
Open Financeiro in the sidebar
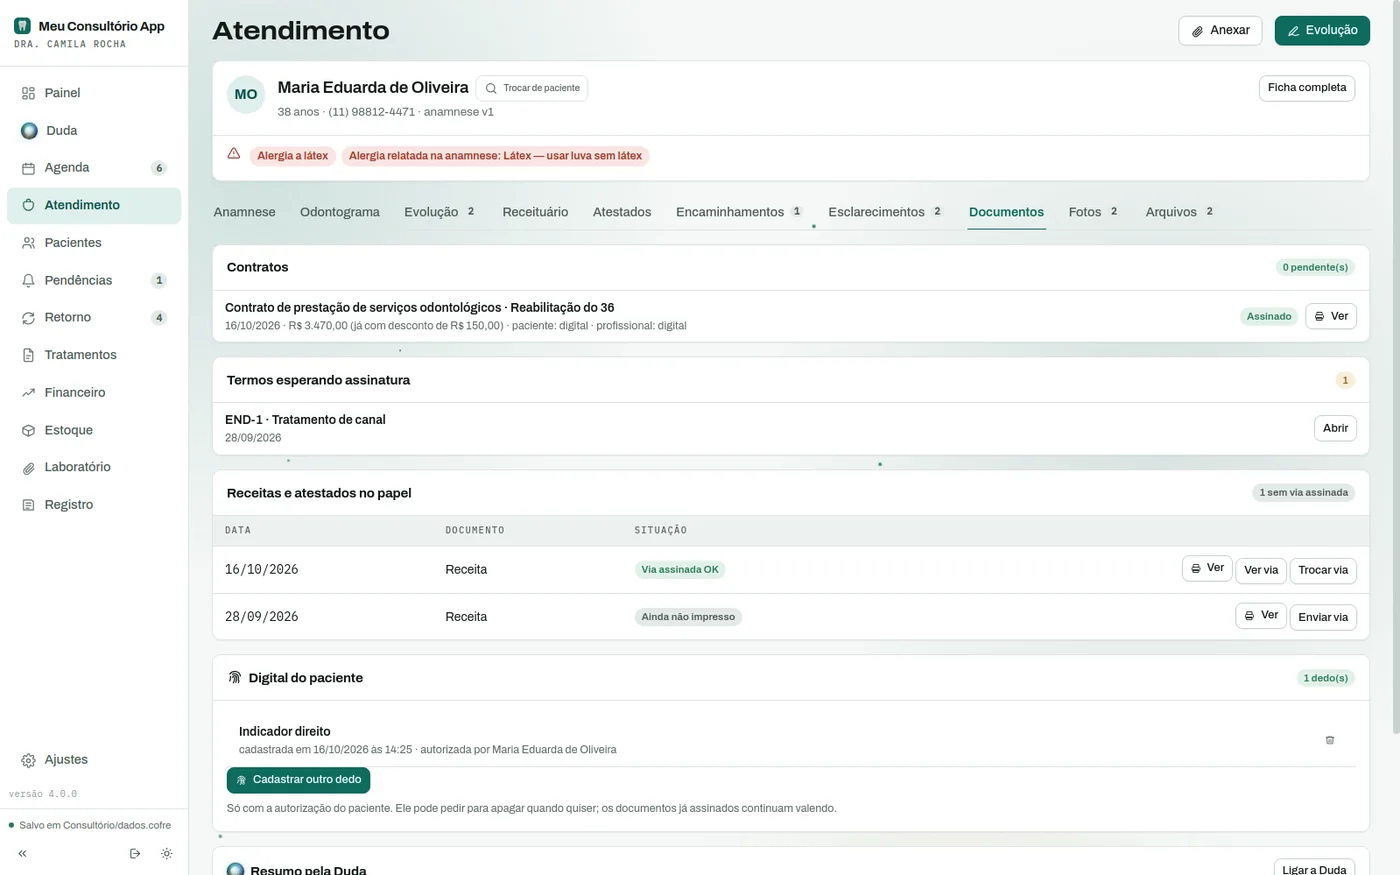tap(94, 393)
